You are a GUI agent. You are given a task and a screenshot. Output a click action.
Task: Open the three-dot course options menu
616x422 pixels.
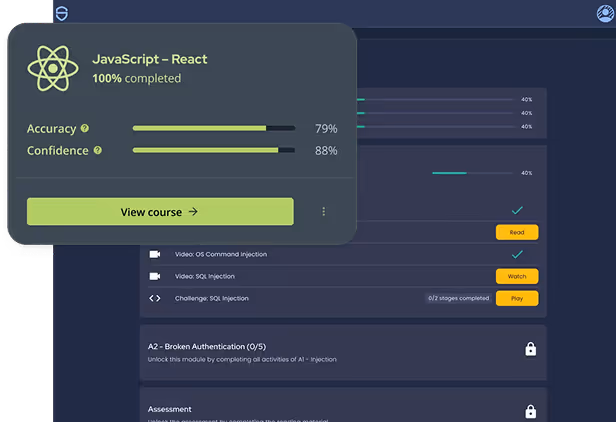[x=323, y=211]
